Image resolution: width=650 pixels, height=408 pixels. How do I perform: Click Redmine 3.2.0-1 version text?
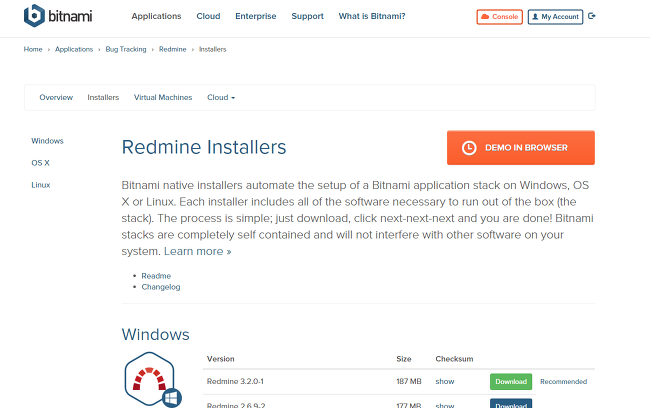point(235,381)
